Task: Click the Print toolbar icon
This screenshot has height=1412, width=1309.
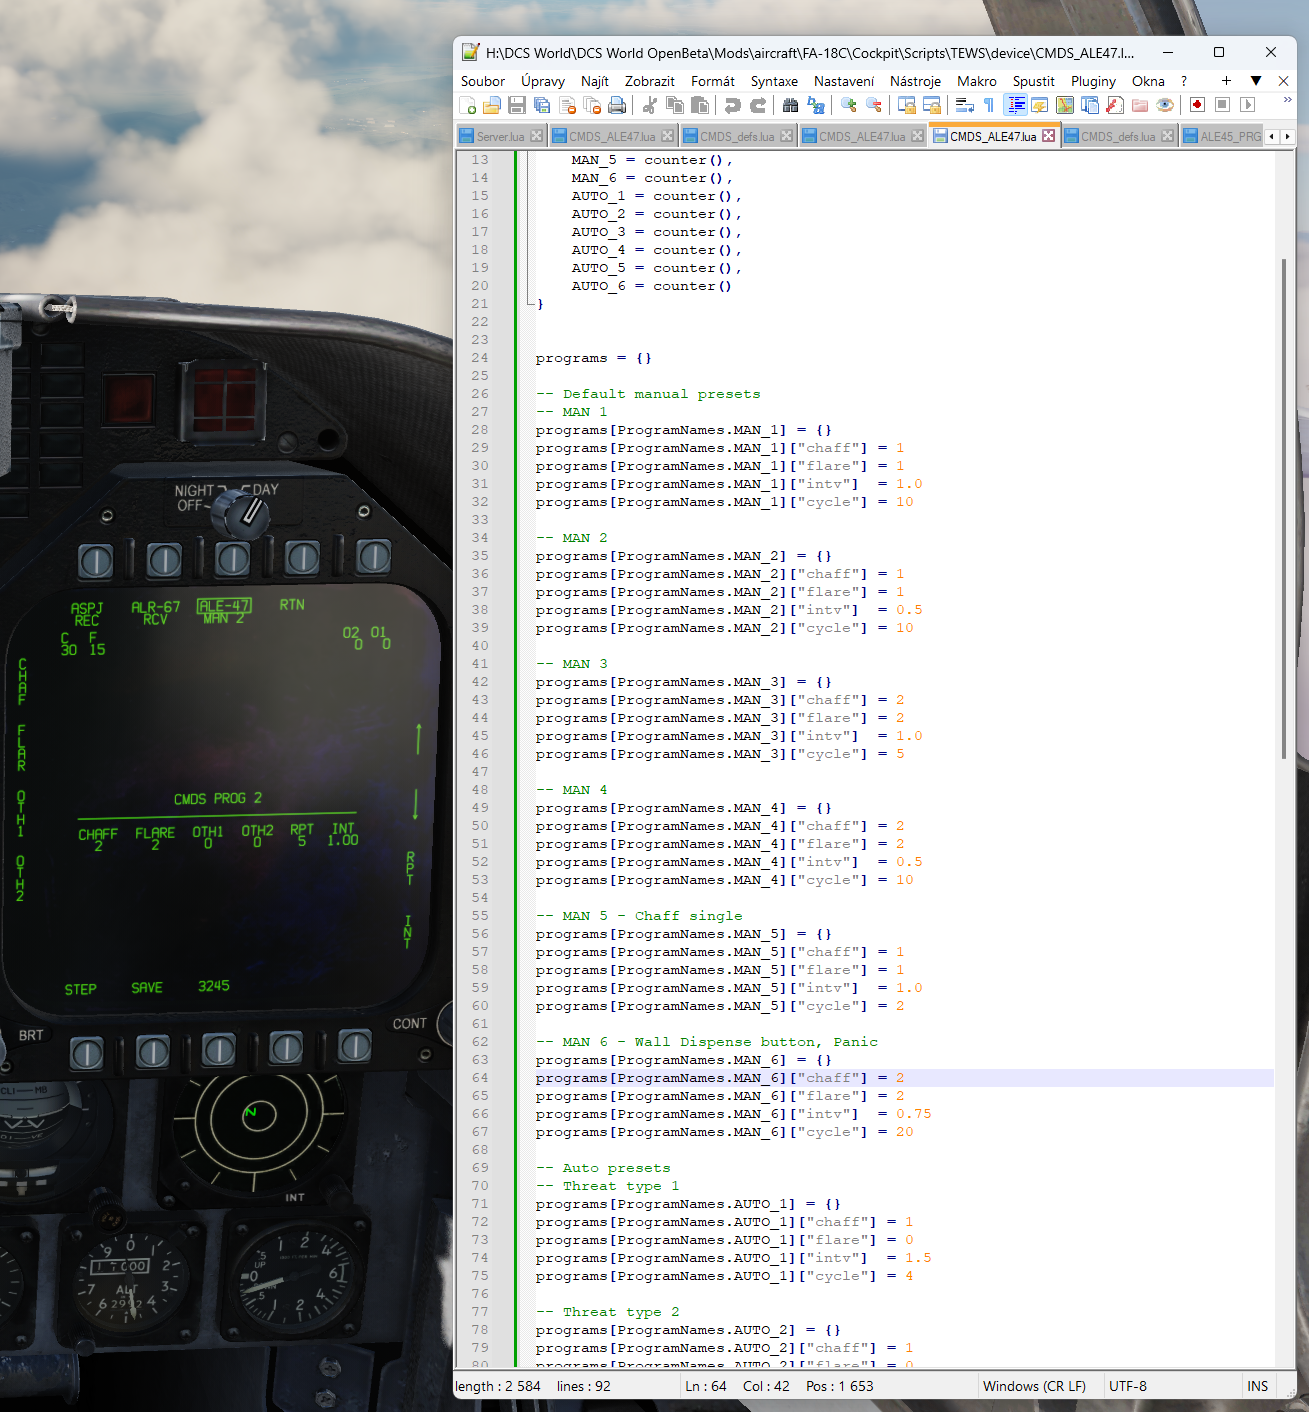Action: click(617, 105)
